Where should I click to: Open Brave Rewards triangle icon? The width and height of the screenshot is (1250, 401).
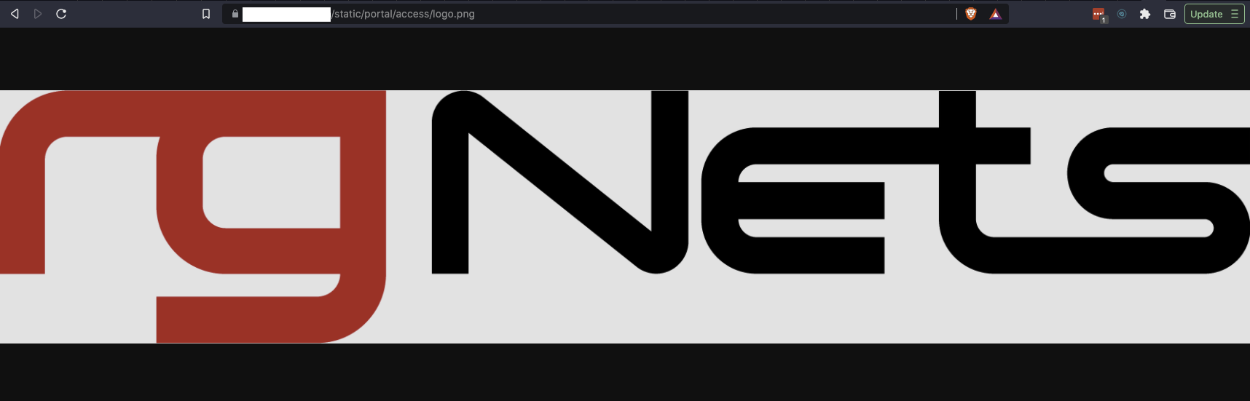[996, 14]
